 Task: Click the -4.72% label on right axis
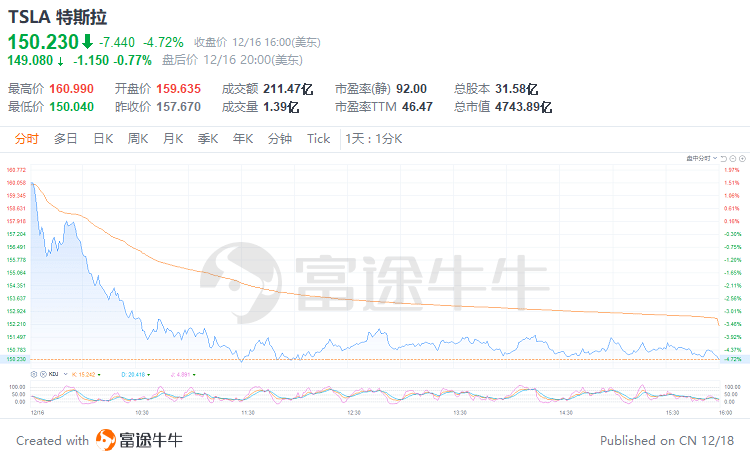click(x=733, y=359)
